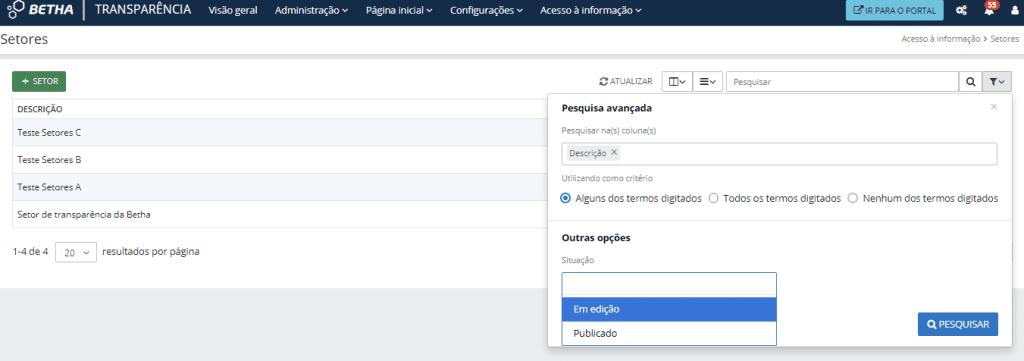Viewport: 1024px width, 361px height.
Task: Open row Teste Setores B
Action: click(x=280, y=160)
